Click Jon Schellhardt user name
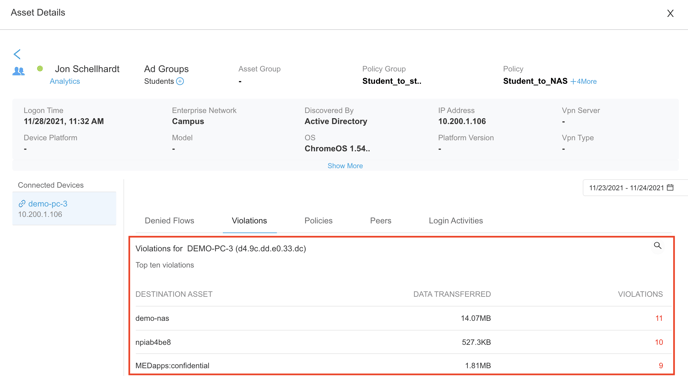Viewport: 688px width, 376px height. pyautogui.click(x=87, y=69)
